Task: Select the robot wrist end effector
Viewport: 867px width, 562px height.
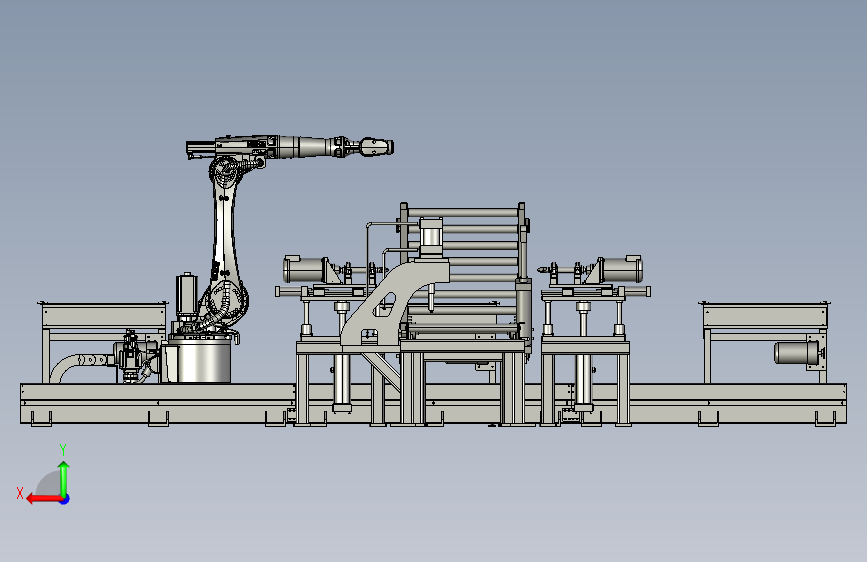Action: coord(377,147)
